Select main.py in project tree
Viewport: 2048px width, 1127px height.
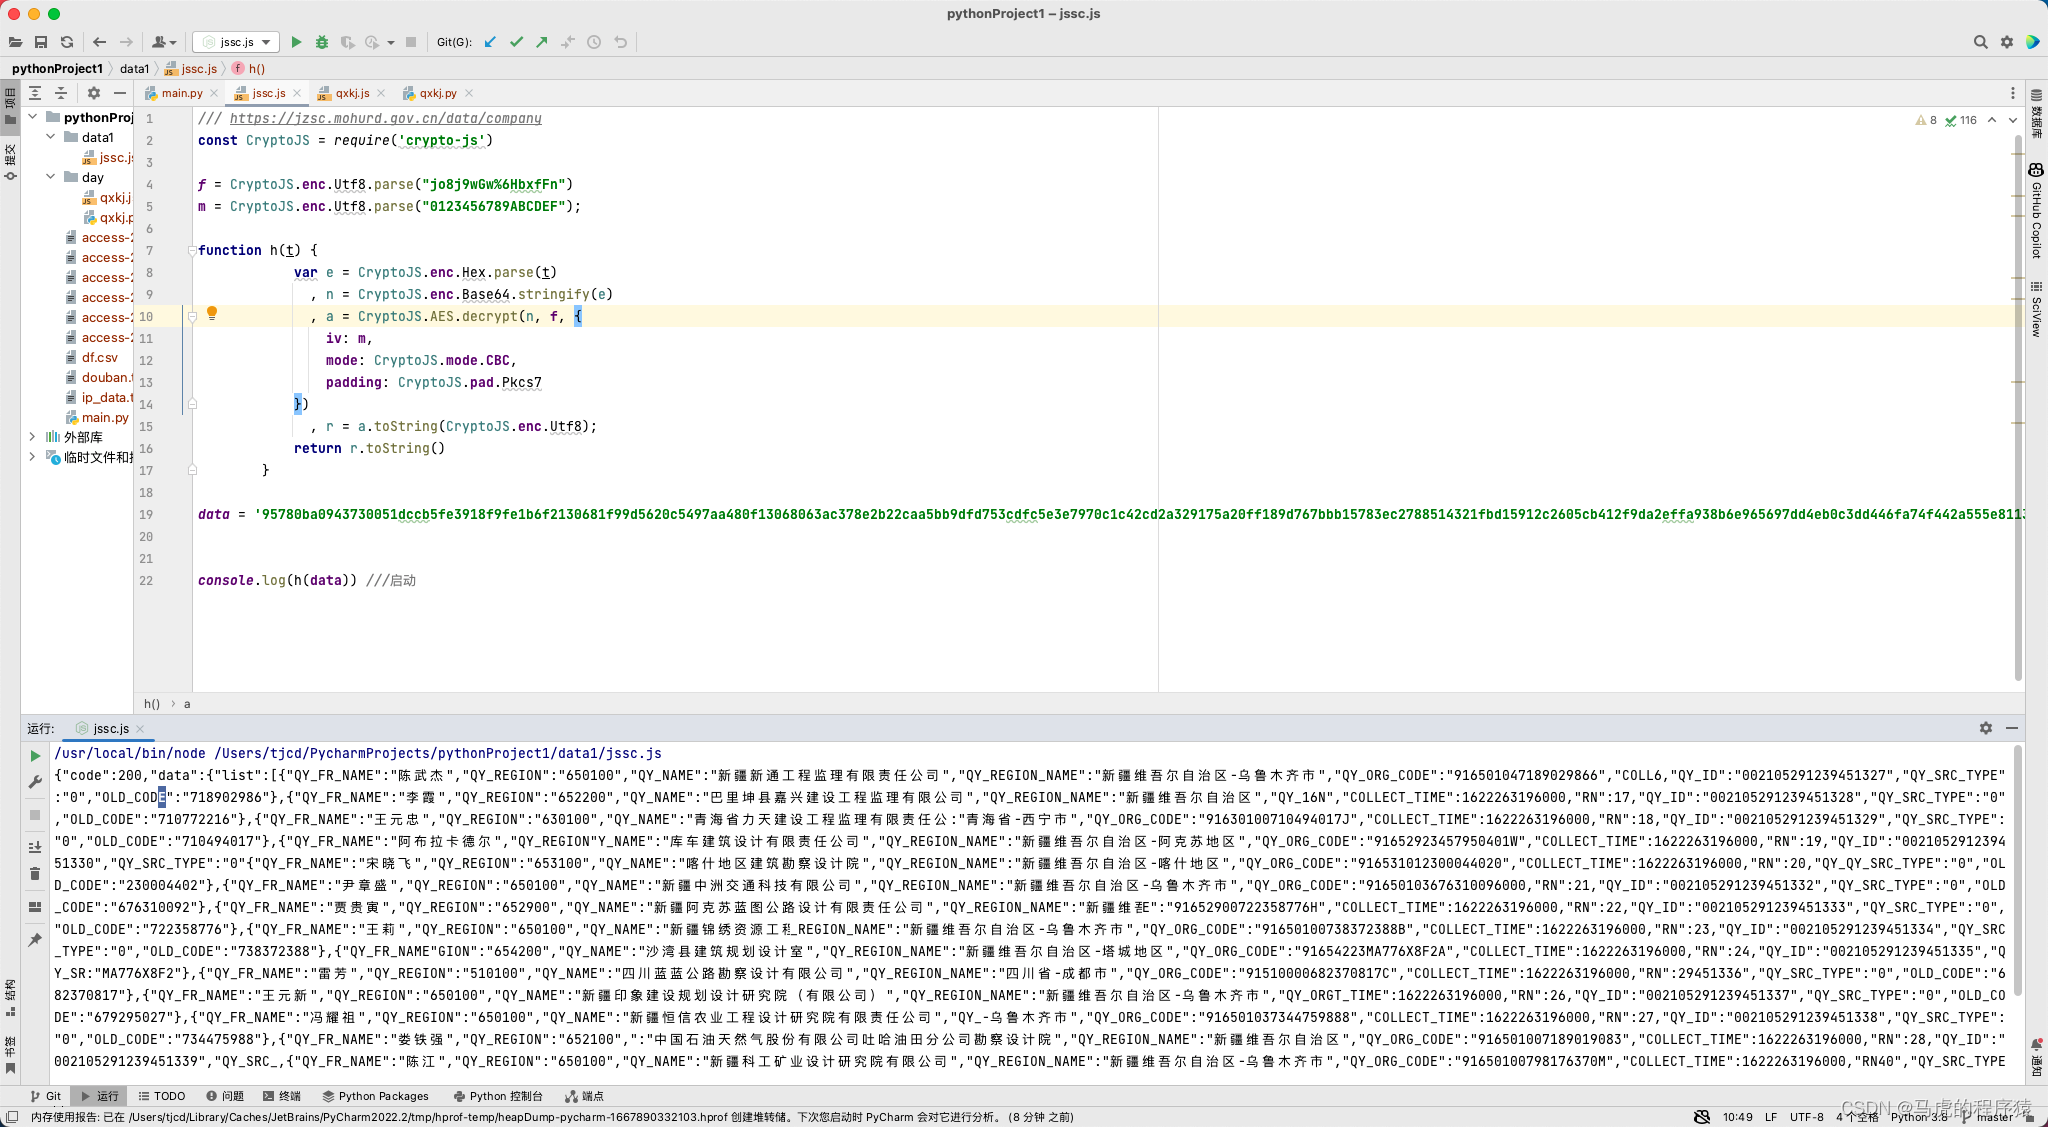[x=105, y=417]
